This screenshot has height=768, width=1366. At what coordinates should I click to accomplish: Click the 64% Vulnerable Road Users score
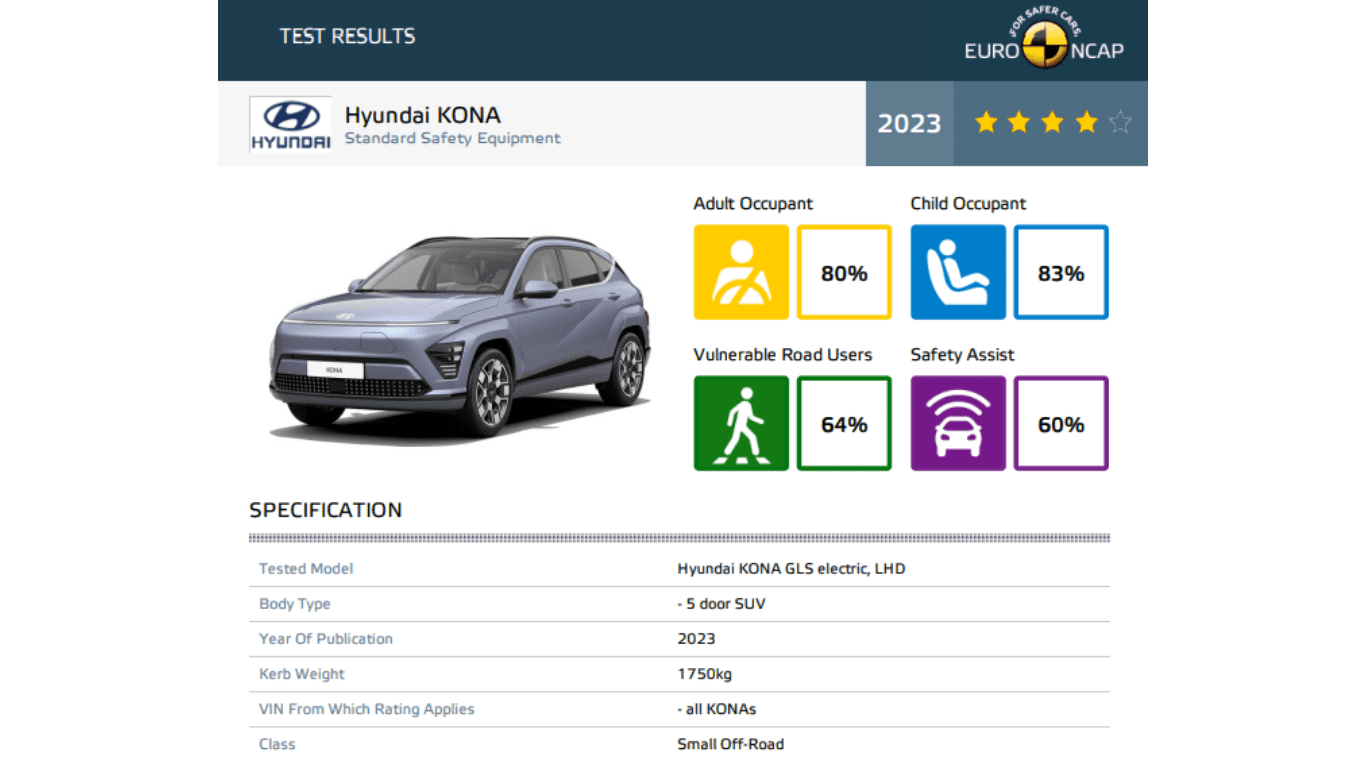pos(844,423)
